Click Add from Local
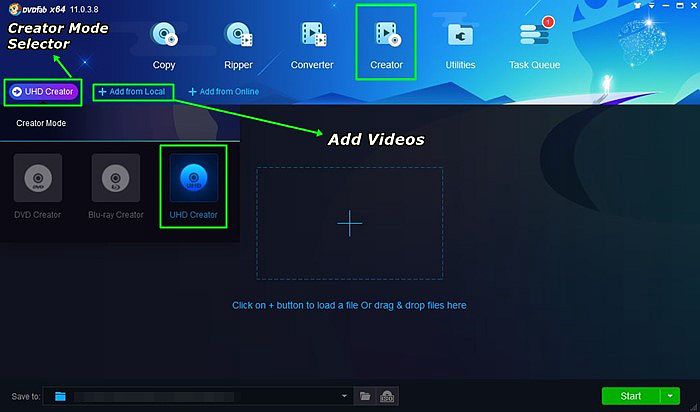Image resolution: width=700 pixels, height=412 pixels. click(132, 92)
